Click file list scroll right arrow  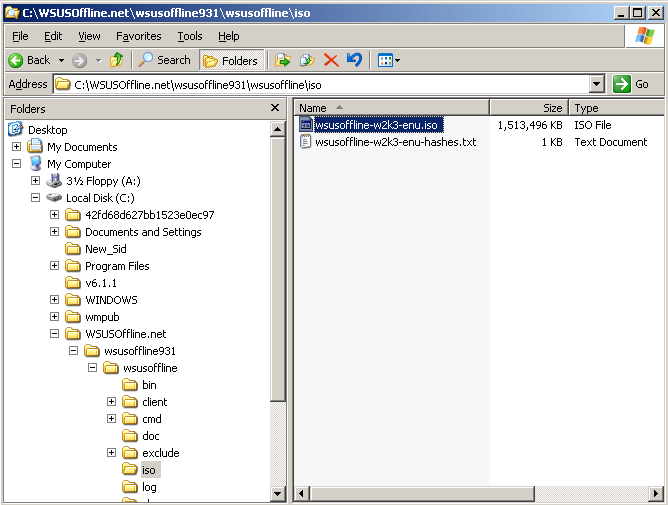[x=656, y=494]
